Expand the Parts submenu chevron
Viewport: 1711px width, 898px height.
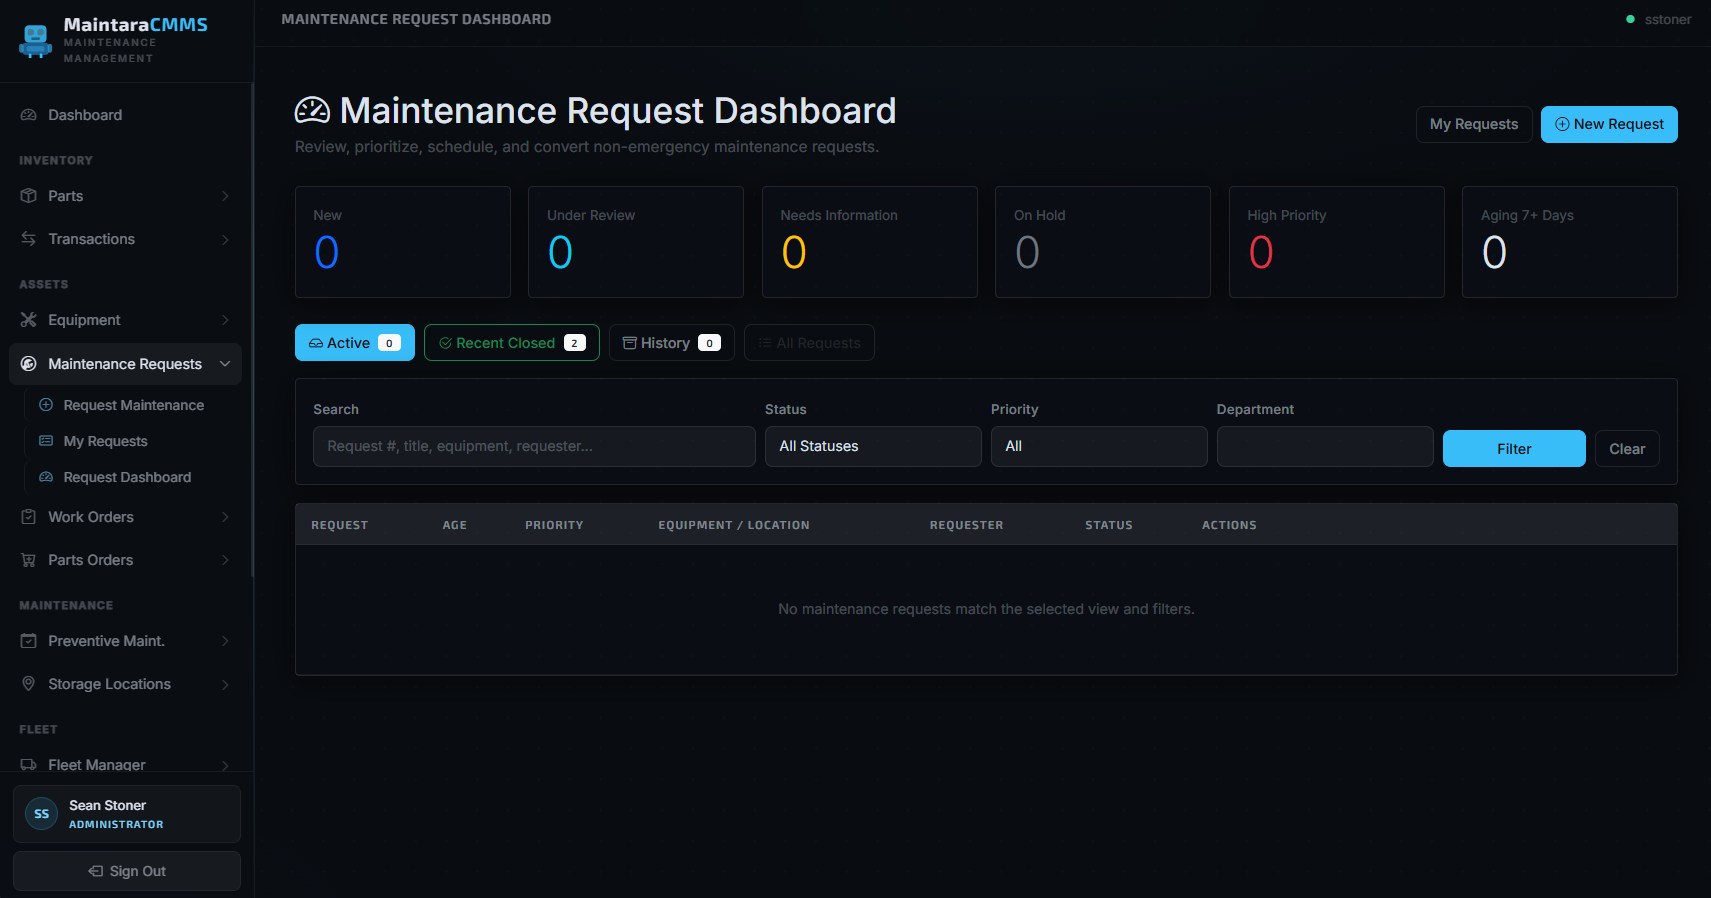[225, 196]
